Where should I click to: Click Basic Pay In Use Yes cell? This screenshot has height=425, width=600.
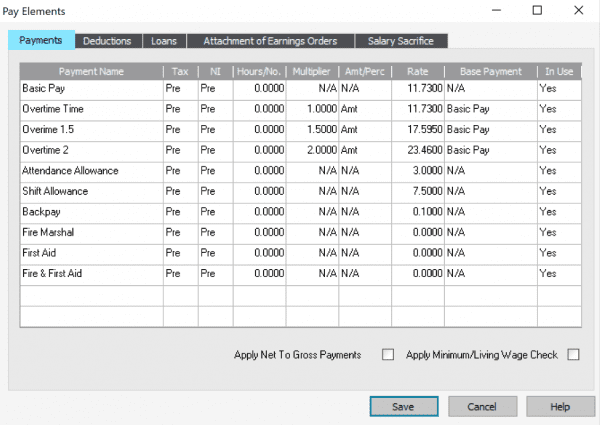pos(559,88)
